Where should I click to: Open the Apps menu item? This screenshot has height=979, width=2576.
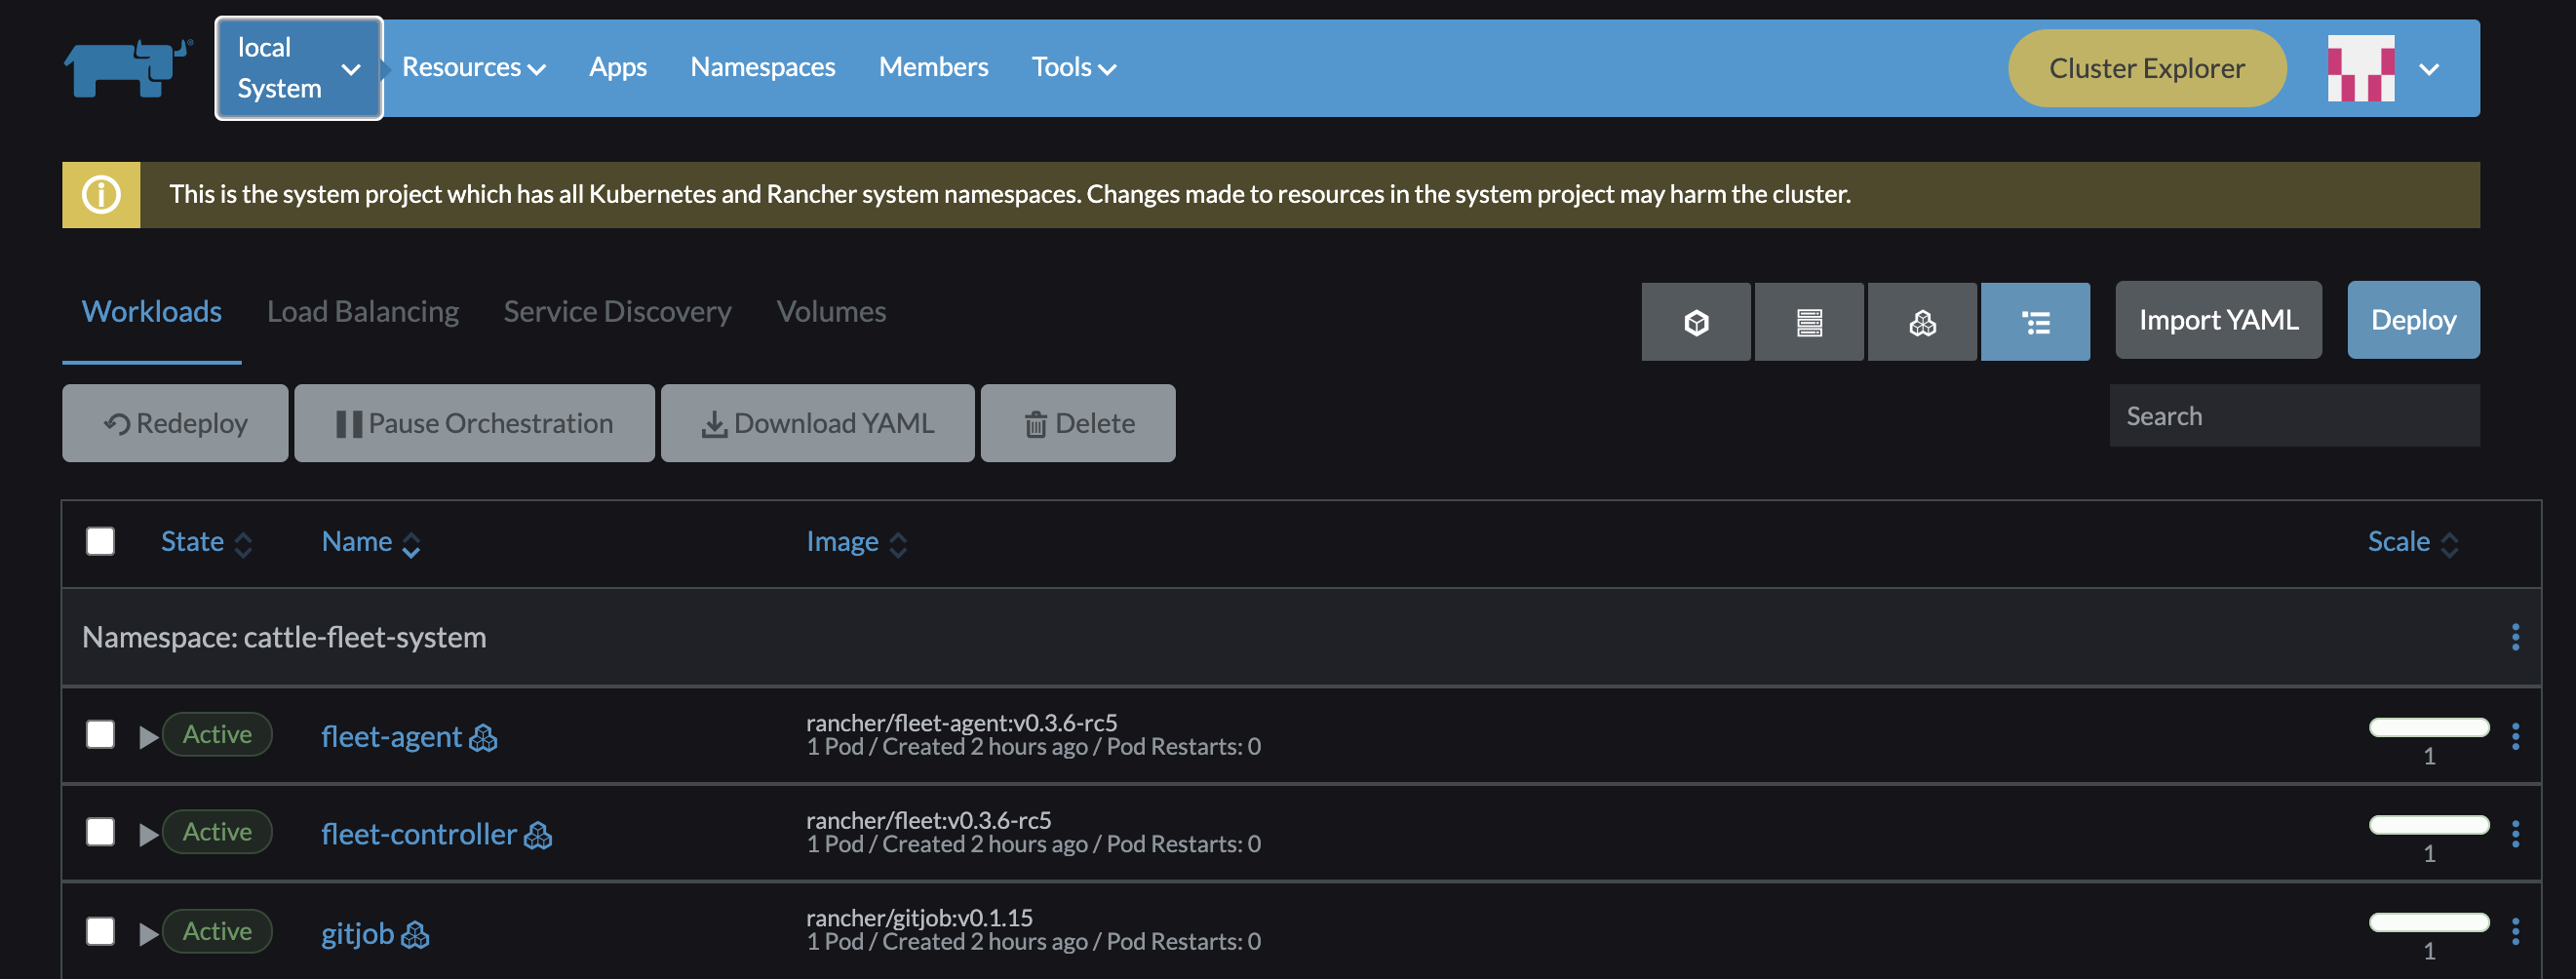click(x=618, y=67)
